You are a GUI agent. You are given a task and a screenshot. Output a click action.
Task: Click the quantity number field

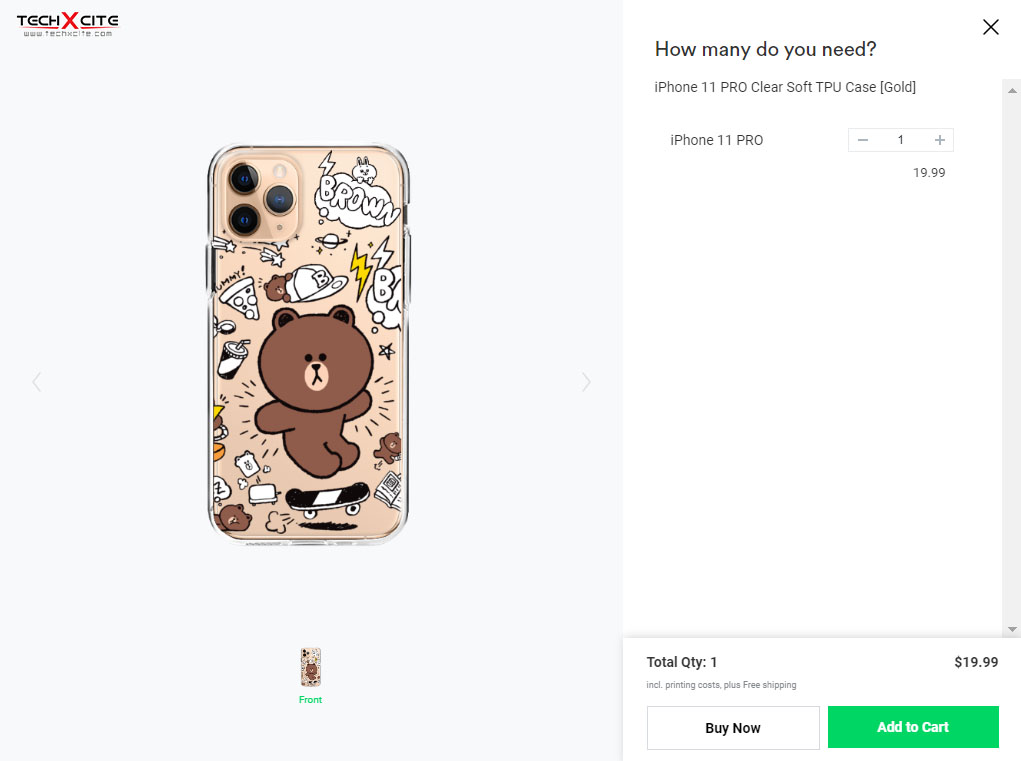[901, 140]
